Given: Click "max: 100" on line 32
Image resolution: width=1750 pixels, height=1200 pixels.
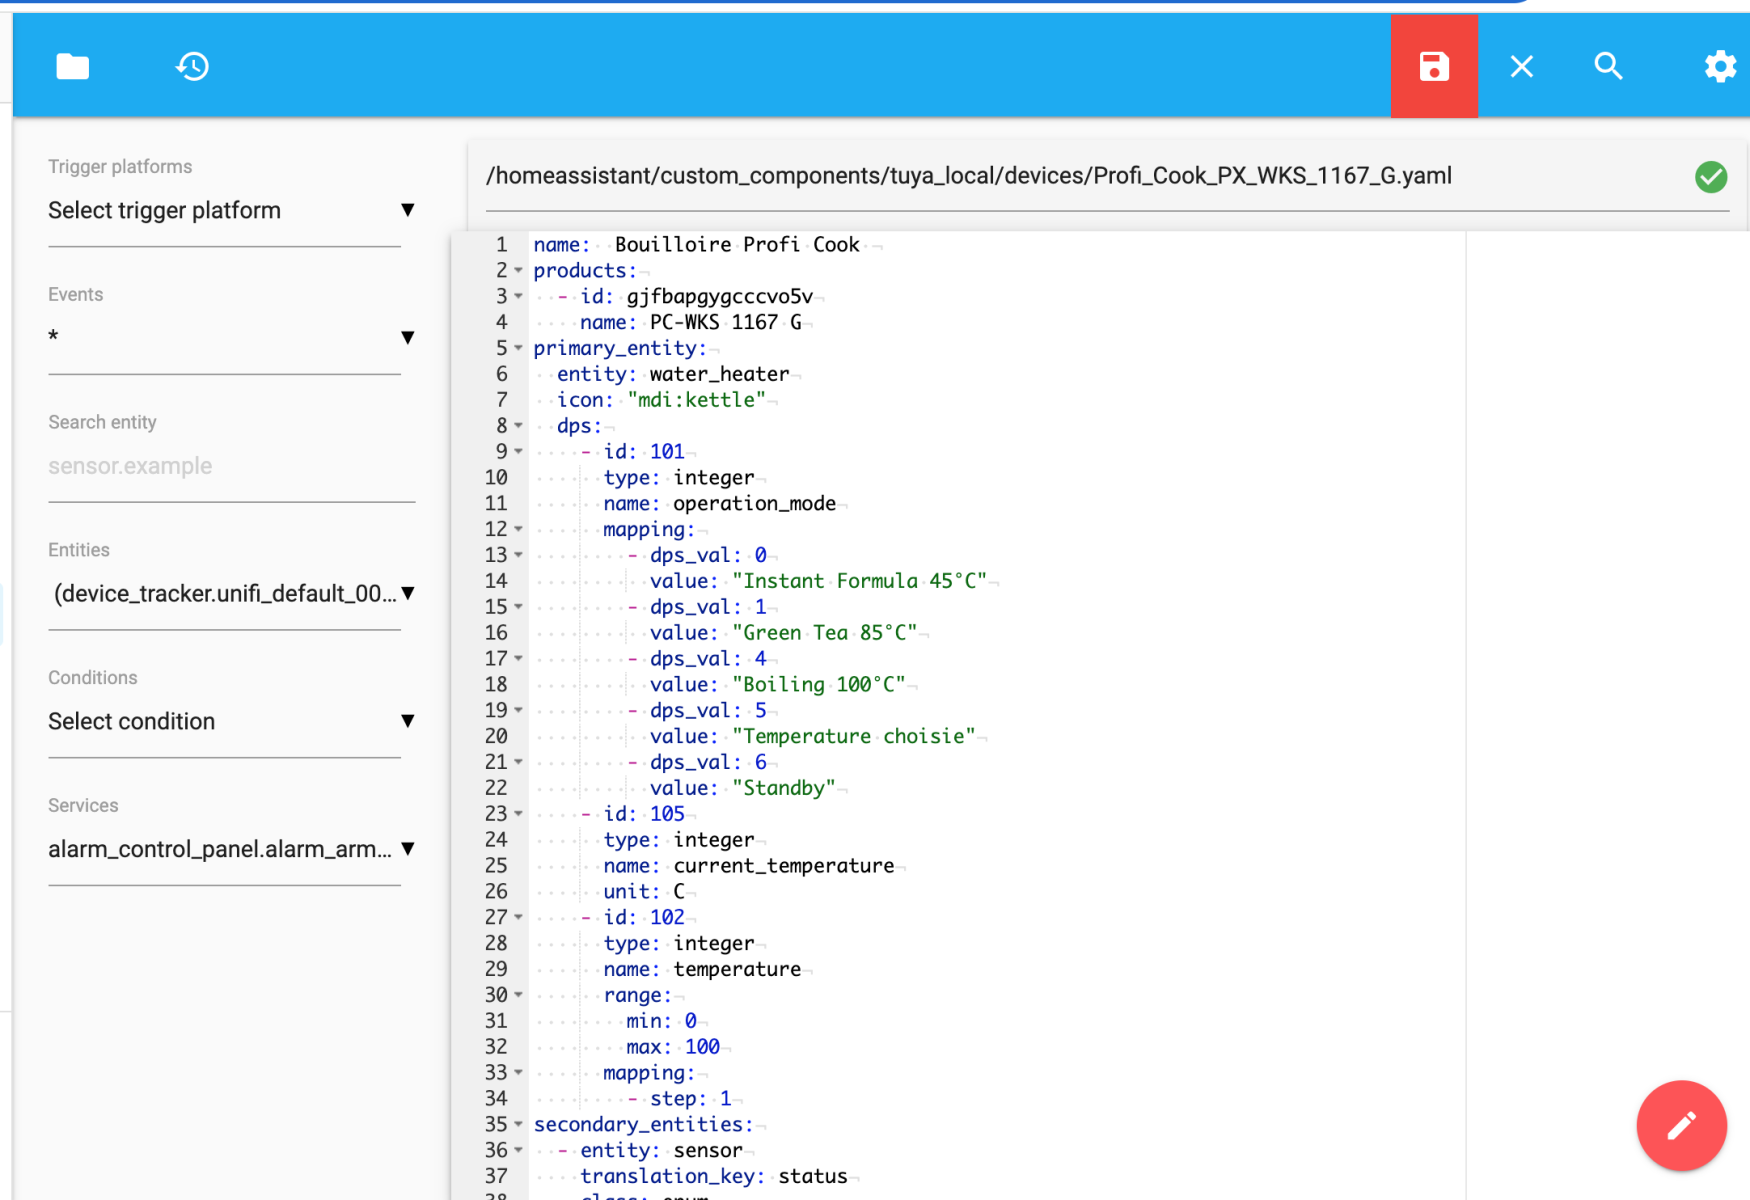Looking at the screenshot, I should (673, 1047).
